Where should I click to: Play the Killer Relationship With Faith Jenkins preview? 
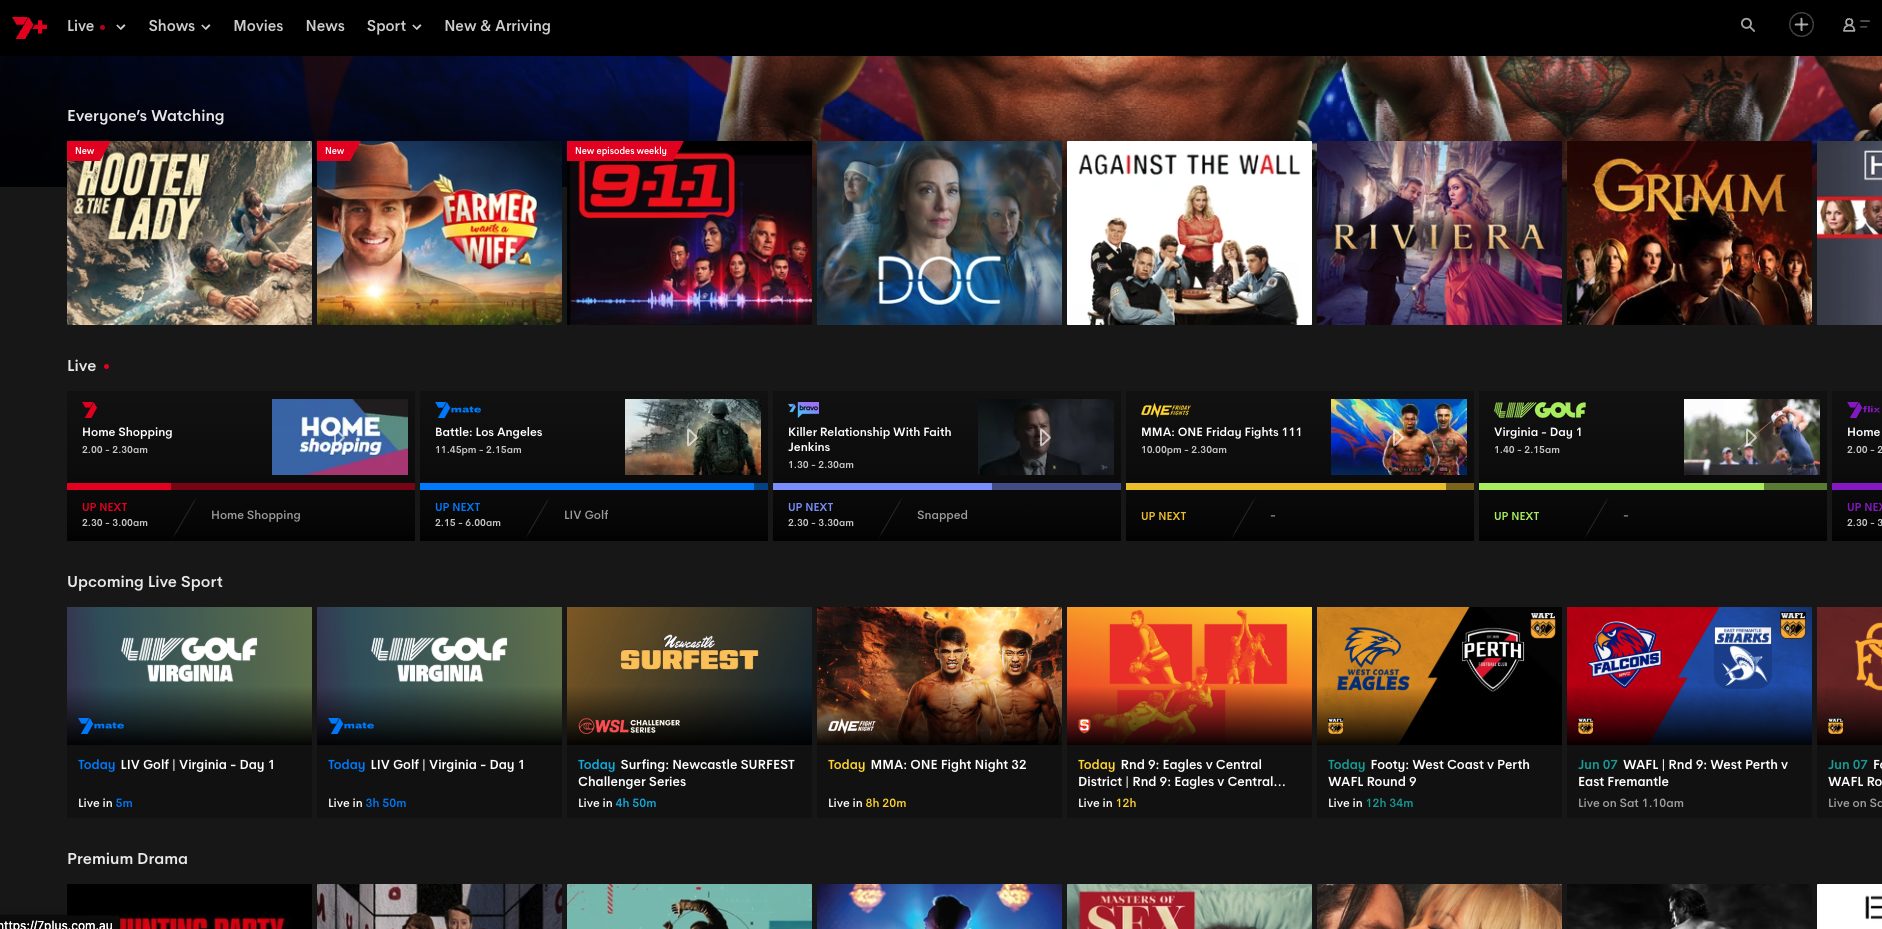tap(1045, 437)
